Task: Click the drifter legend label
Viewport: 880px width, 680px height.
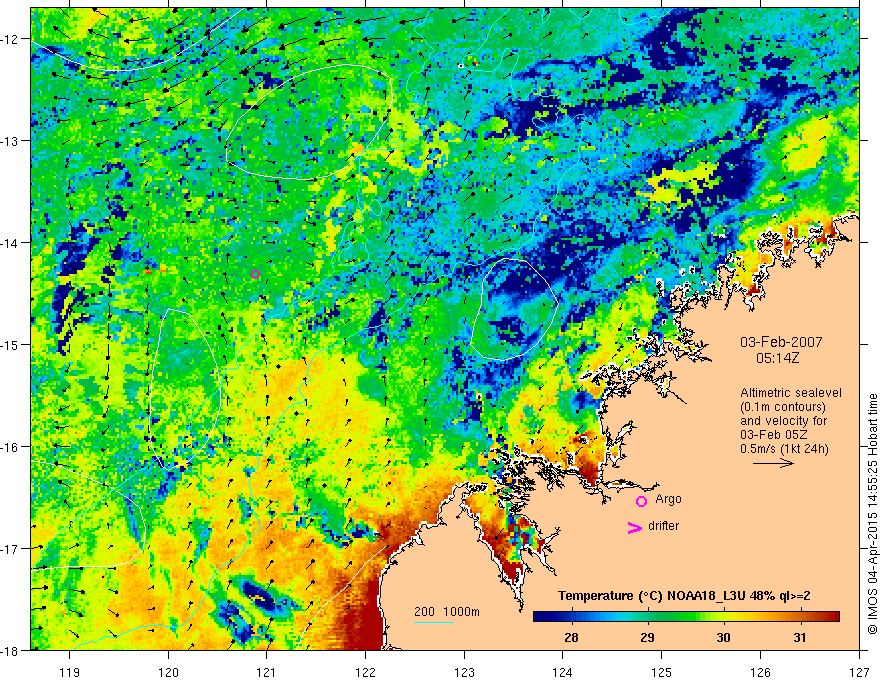Action: click(x=663, y=526)
